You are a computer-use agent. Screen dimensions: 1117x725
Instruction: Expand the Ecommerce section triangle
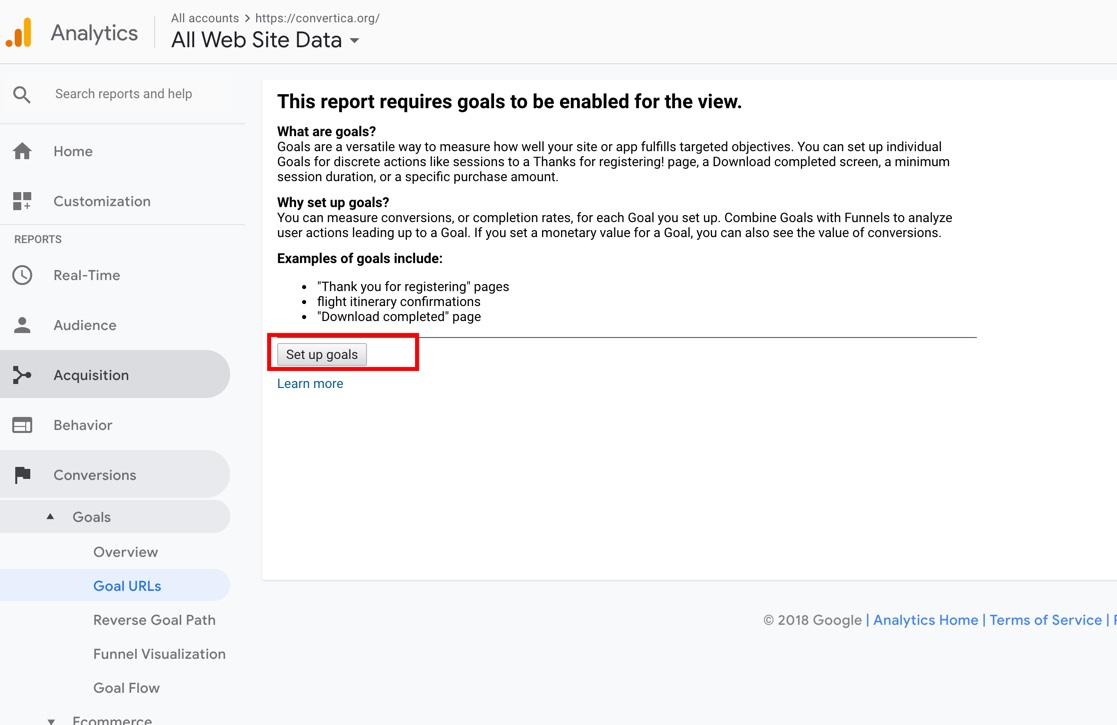click(x=51, y=720)
